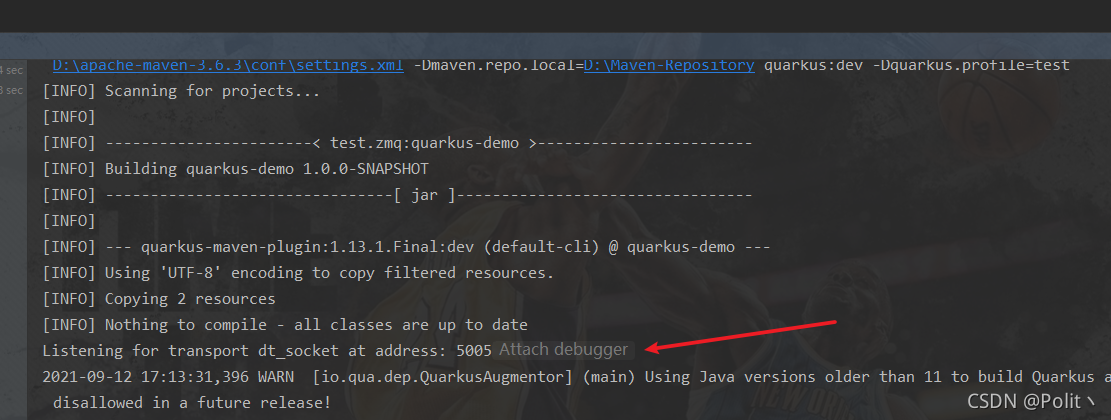Screen dimensions: 1111x420
Task: Click the 'Copying 2 resources' line
Action: pos(159,299)
